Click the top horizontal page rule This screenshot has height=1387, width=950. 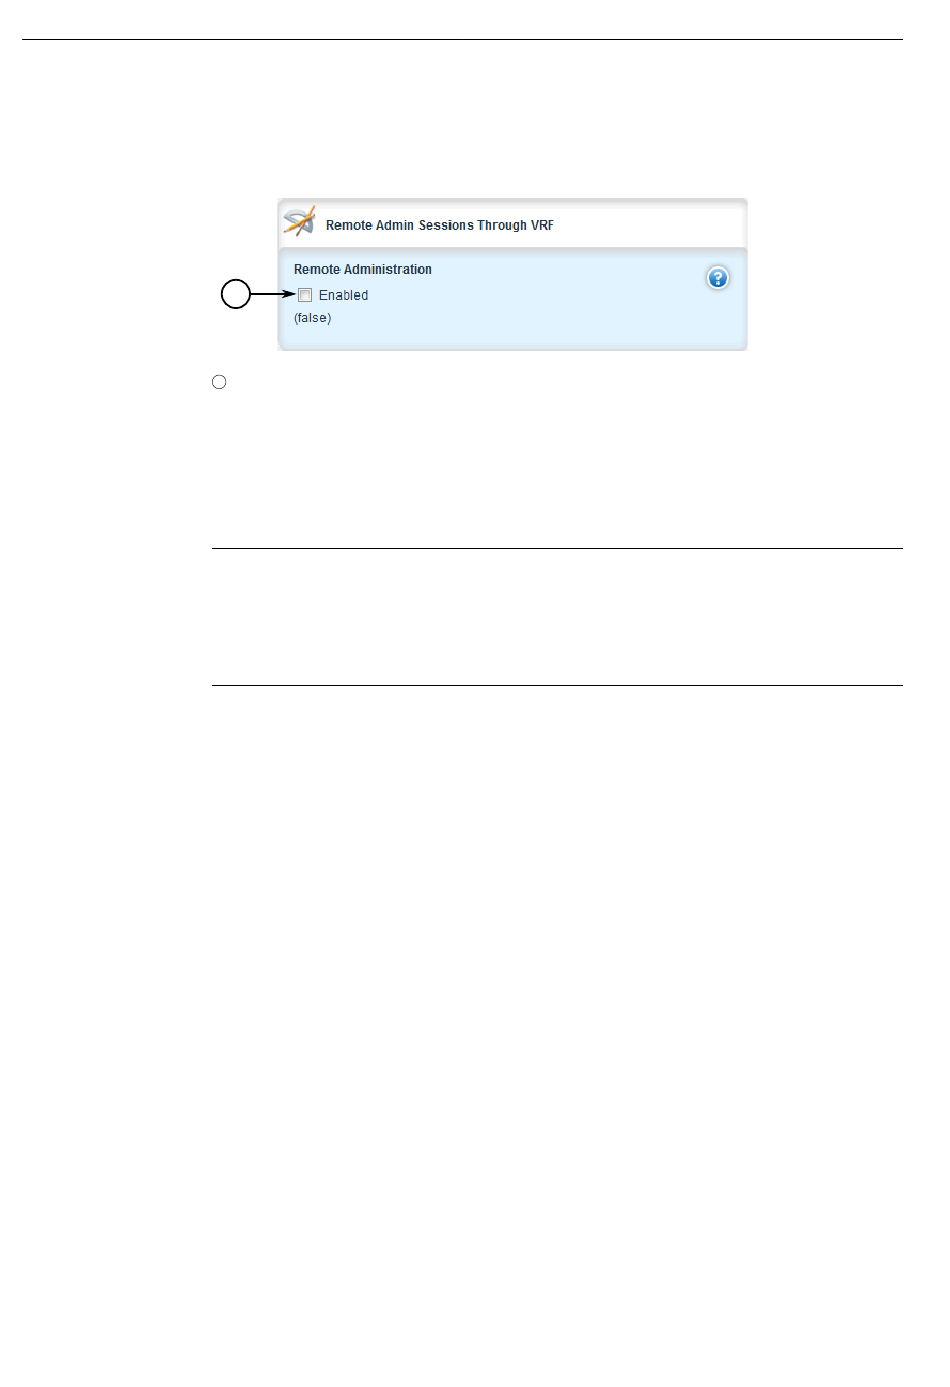pyautogui.click(x=462, y=40)
